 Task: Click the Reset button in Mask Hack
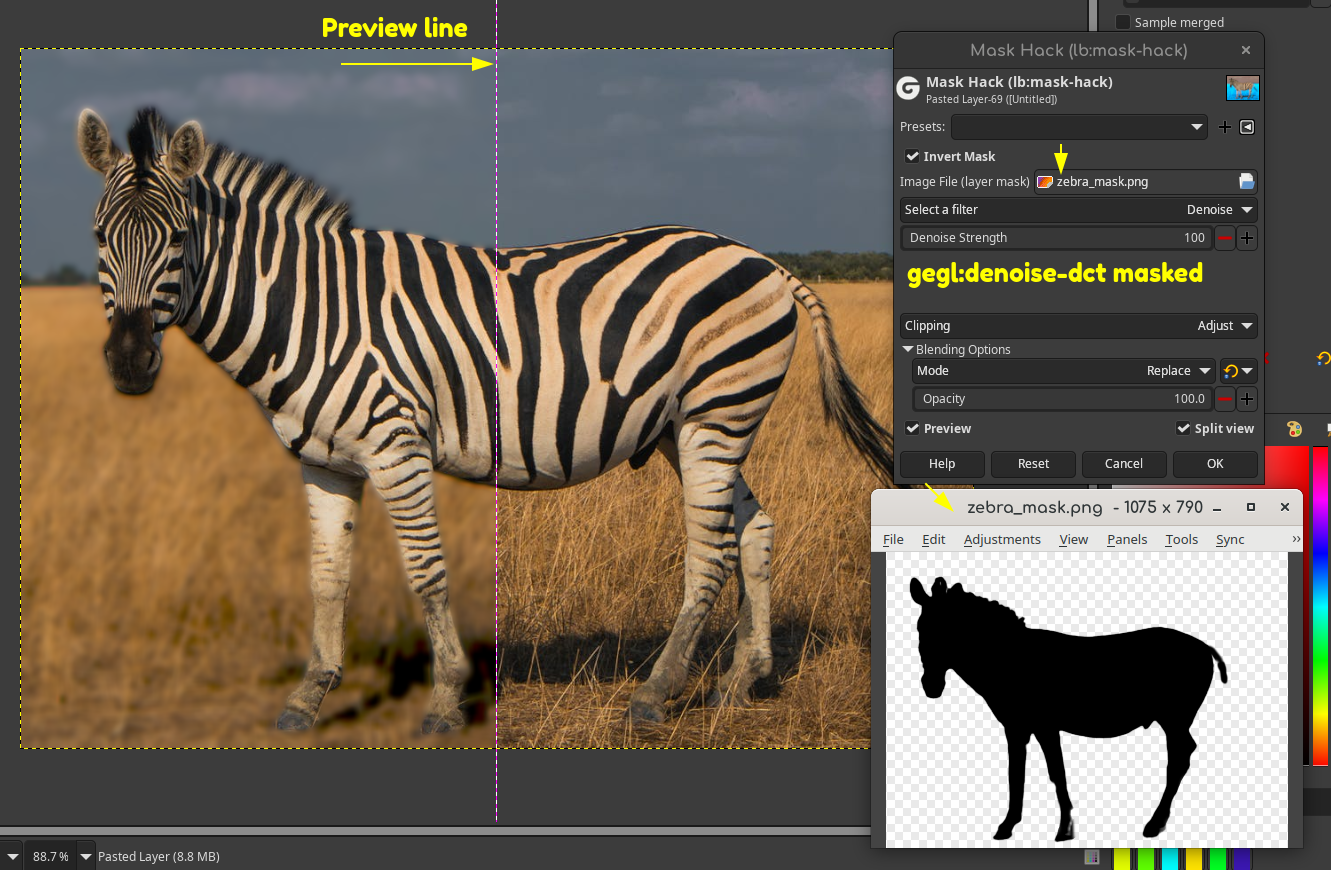pyautogui.click(x=1033, y=464)
